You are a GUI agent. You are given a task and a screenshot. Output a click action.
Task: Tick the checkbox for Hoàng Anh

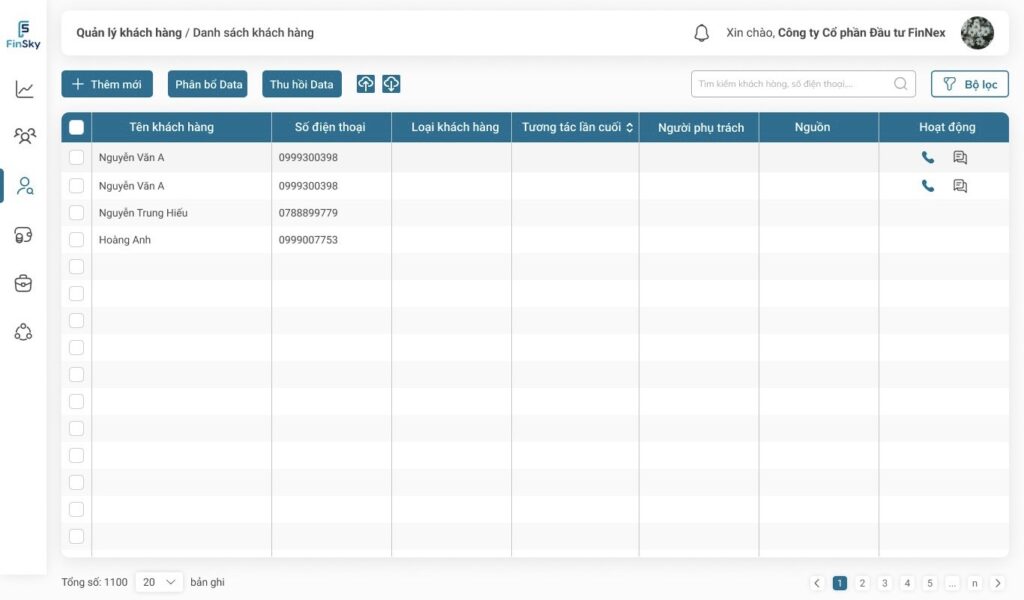76,240
